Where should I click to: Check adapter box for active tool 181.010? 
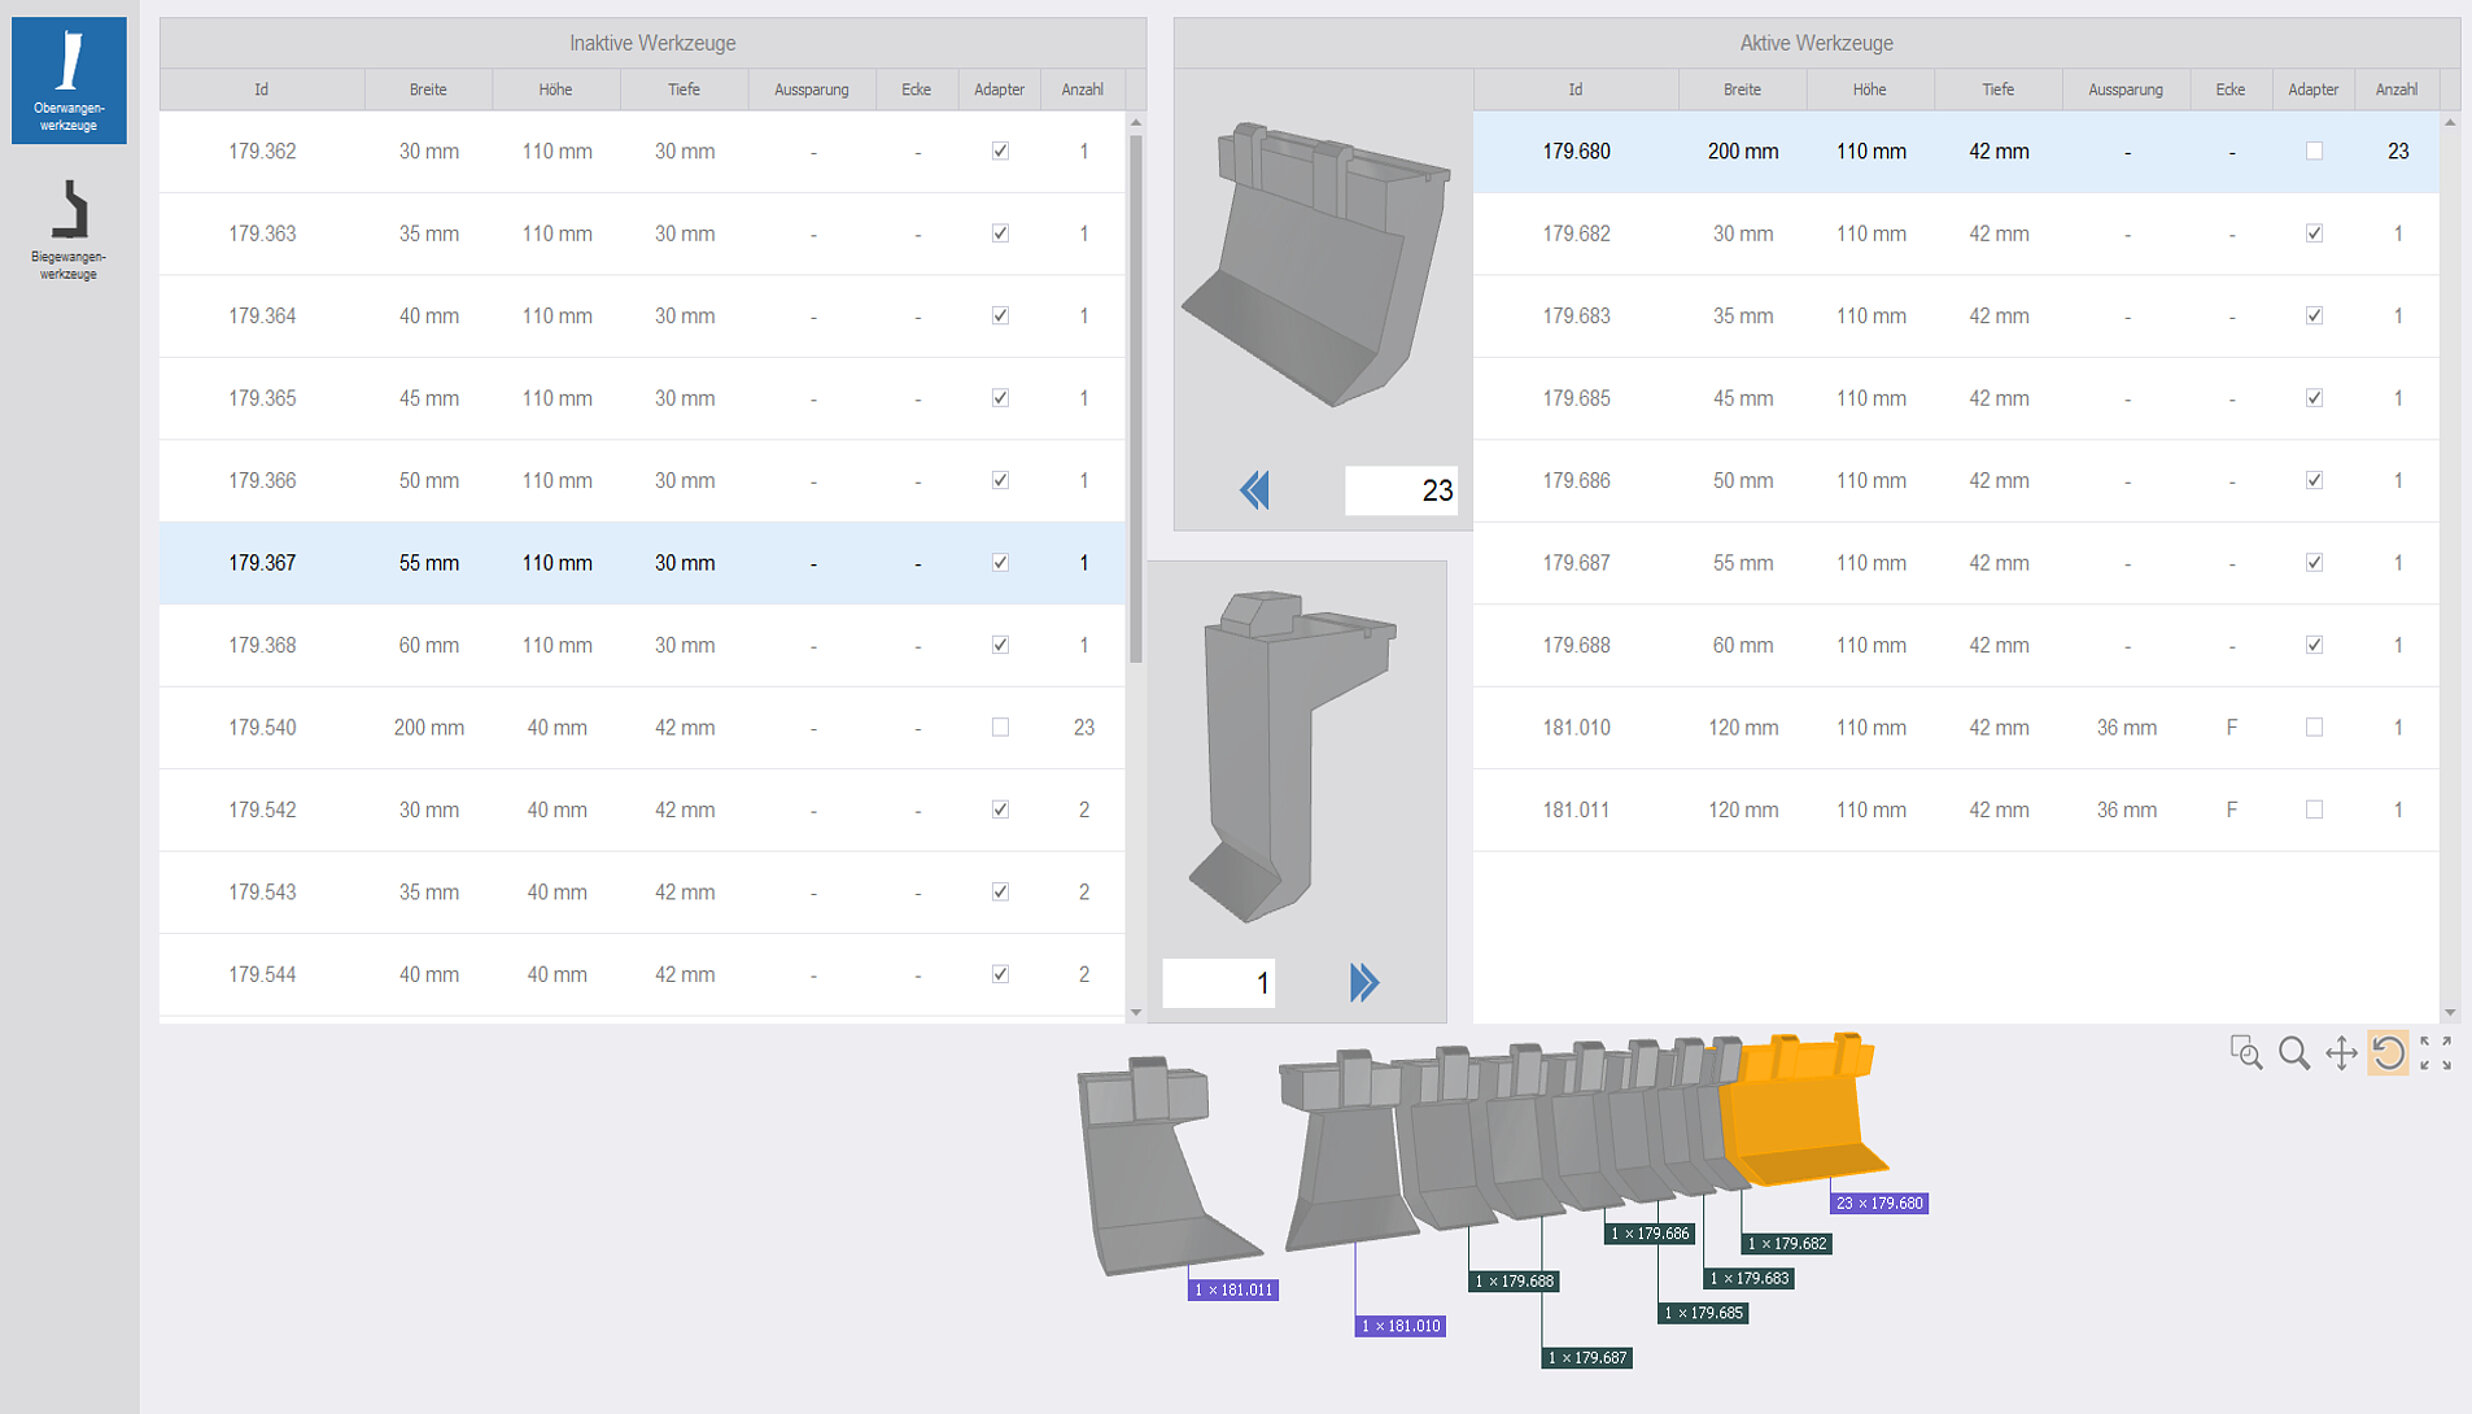2314,727
